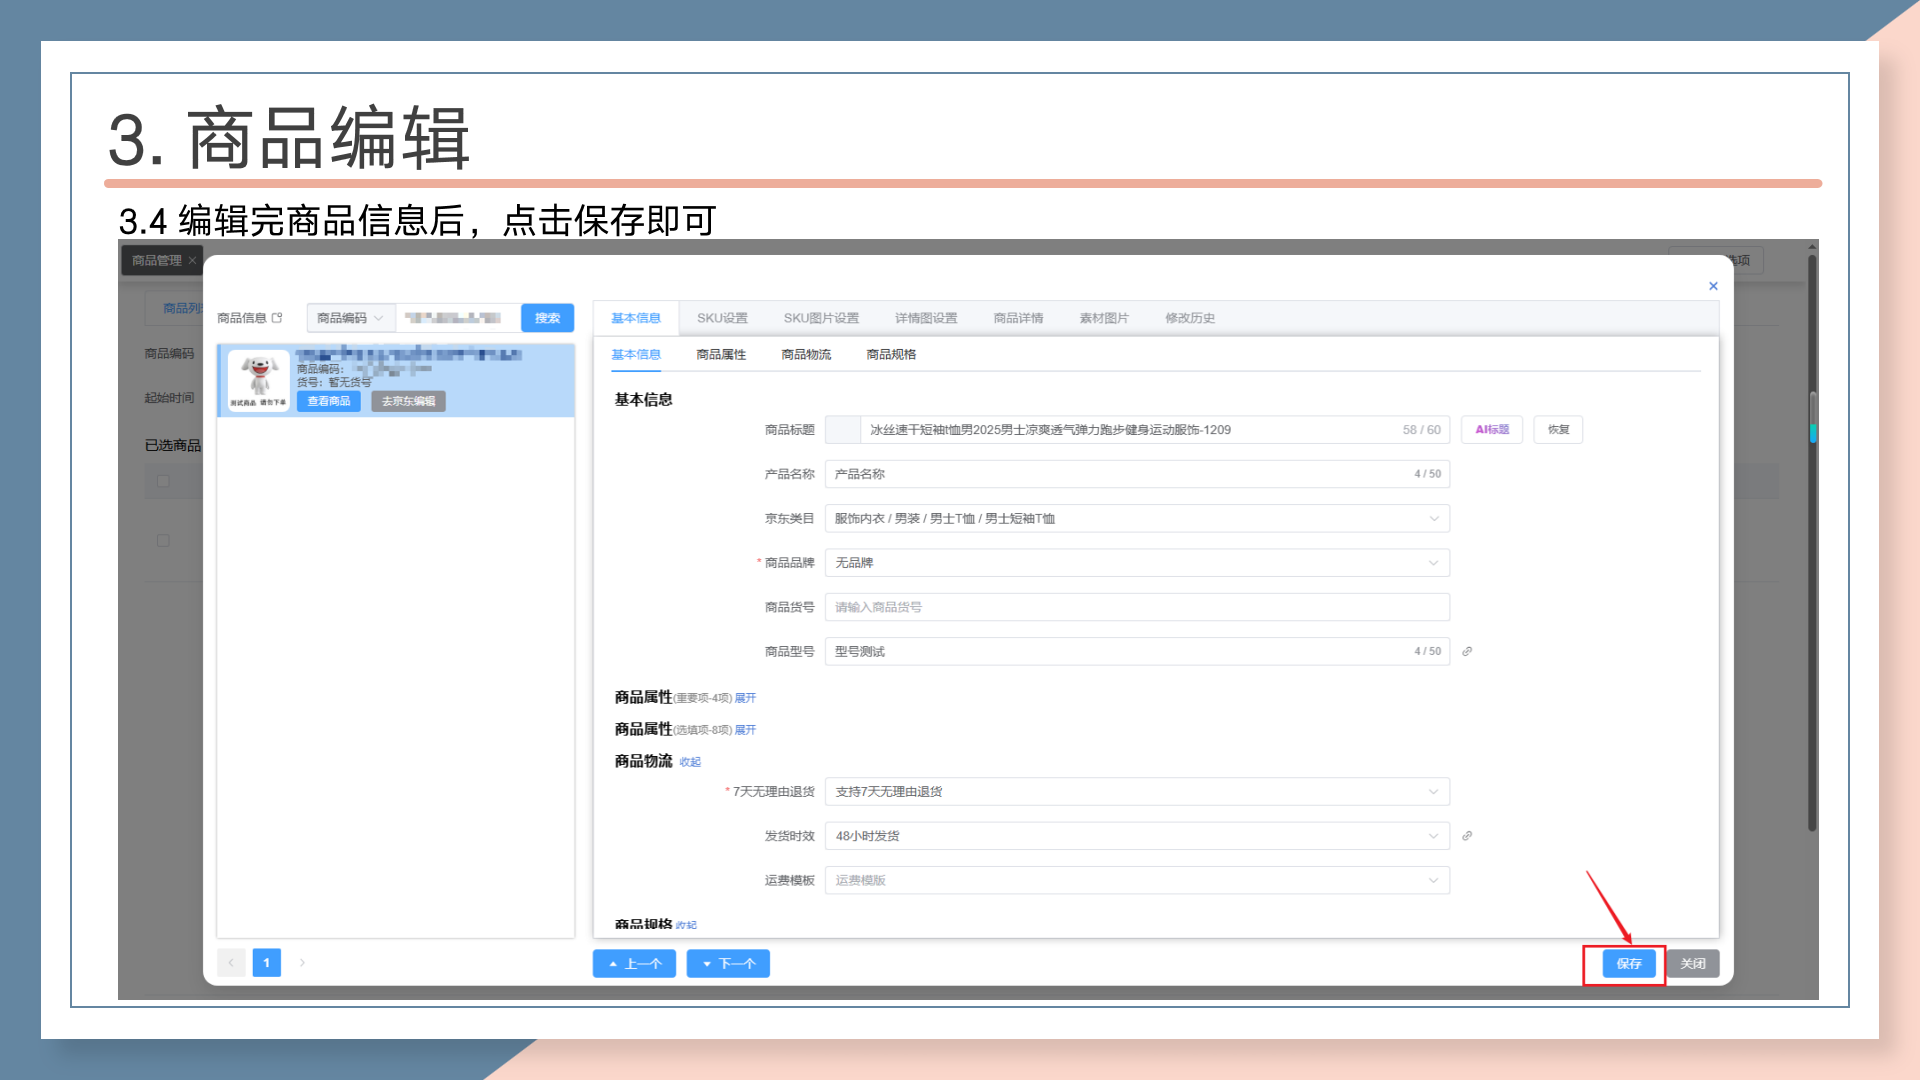Open the 商品编码 search type dropdown
The image size is (1920, 1080).
(x=350, y=318)
